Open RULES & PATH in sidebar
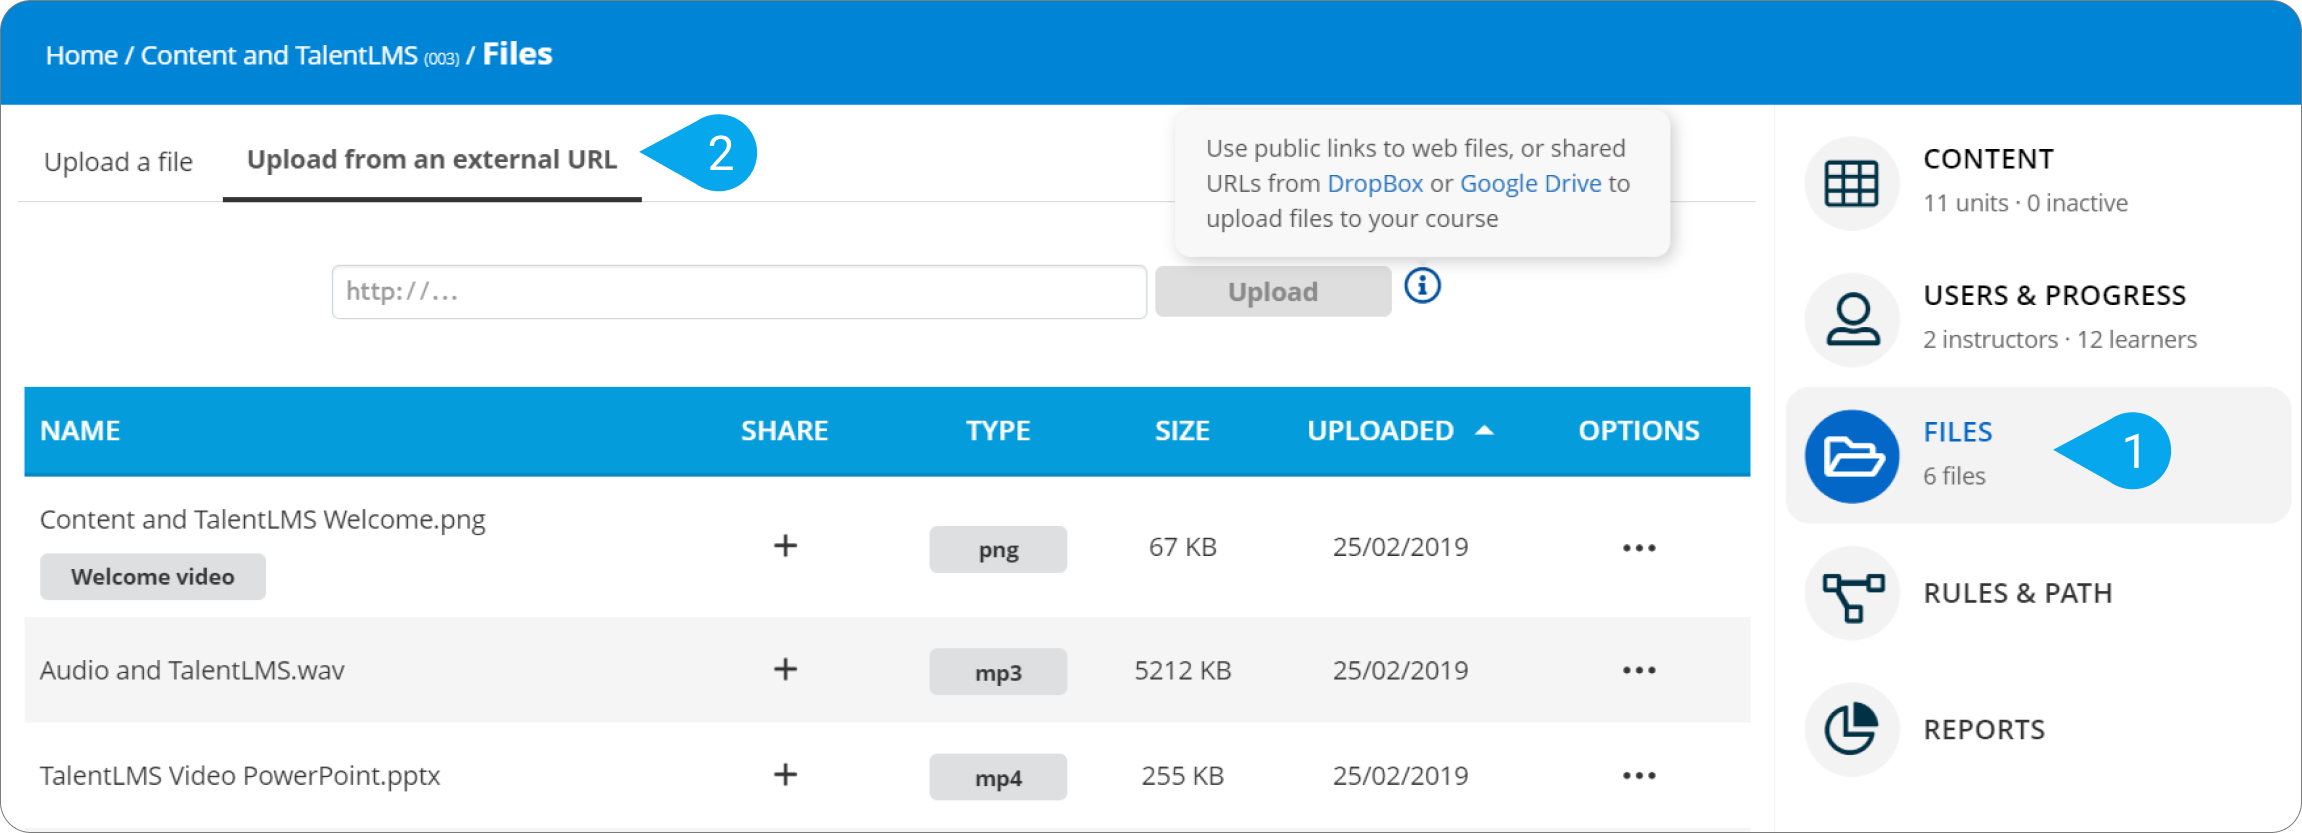 pyautogui.click(x=2018, y=593)
